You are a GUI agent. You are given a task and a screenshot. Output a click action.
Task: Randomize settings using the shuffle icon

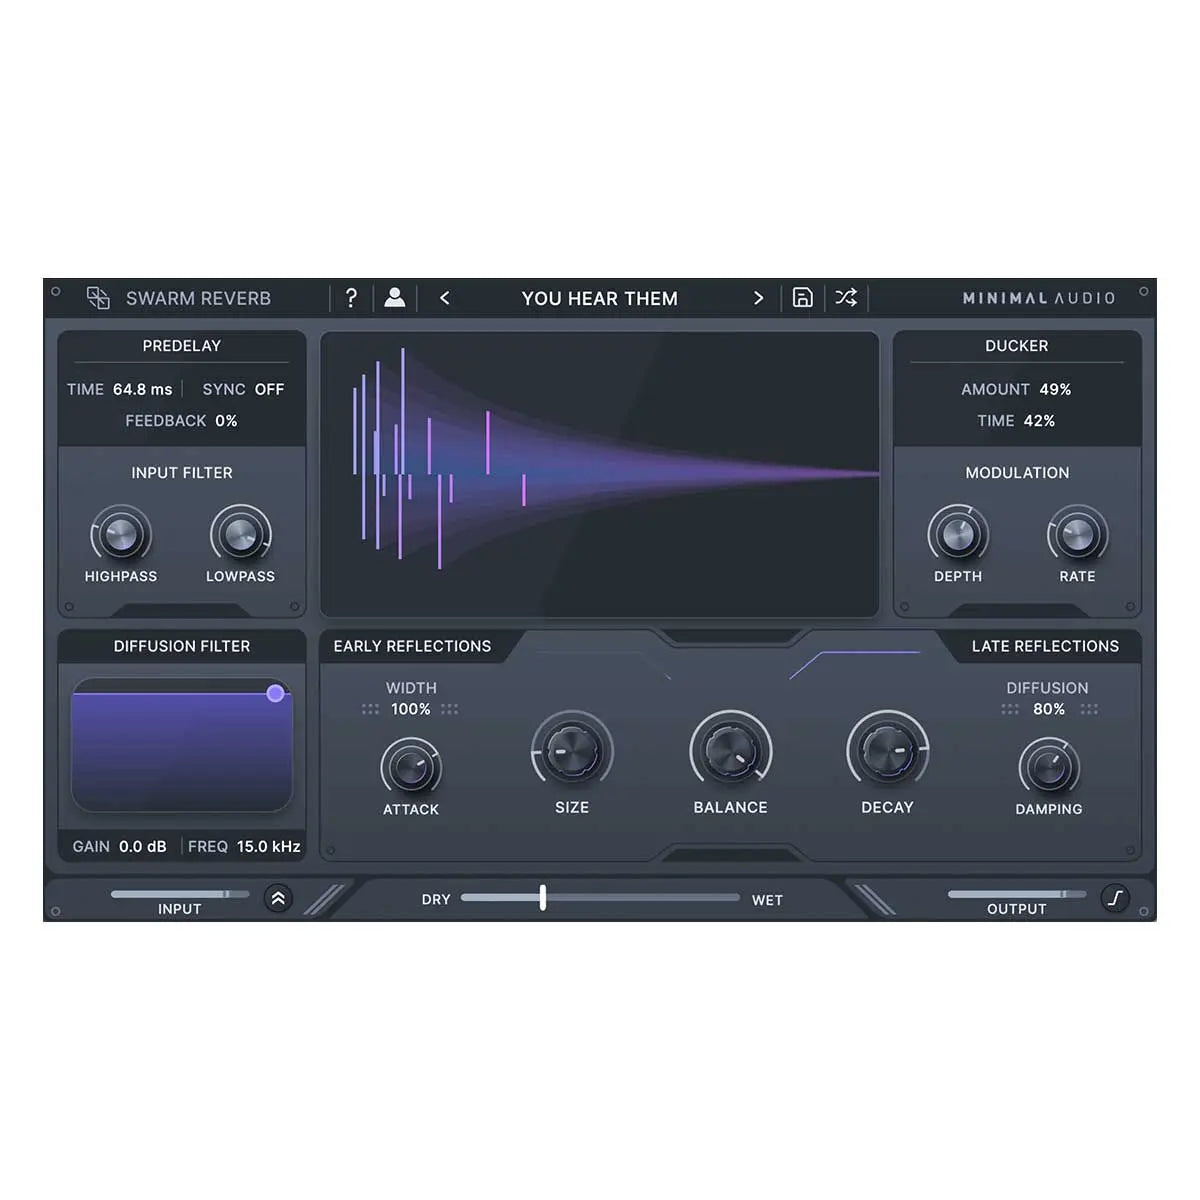[845, 297]
